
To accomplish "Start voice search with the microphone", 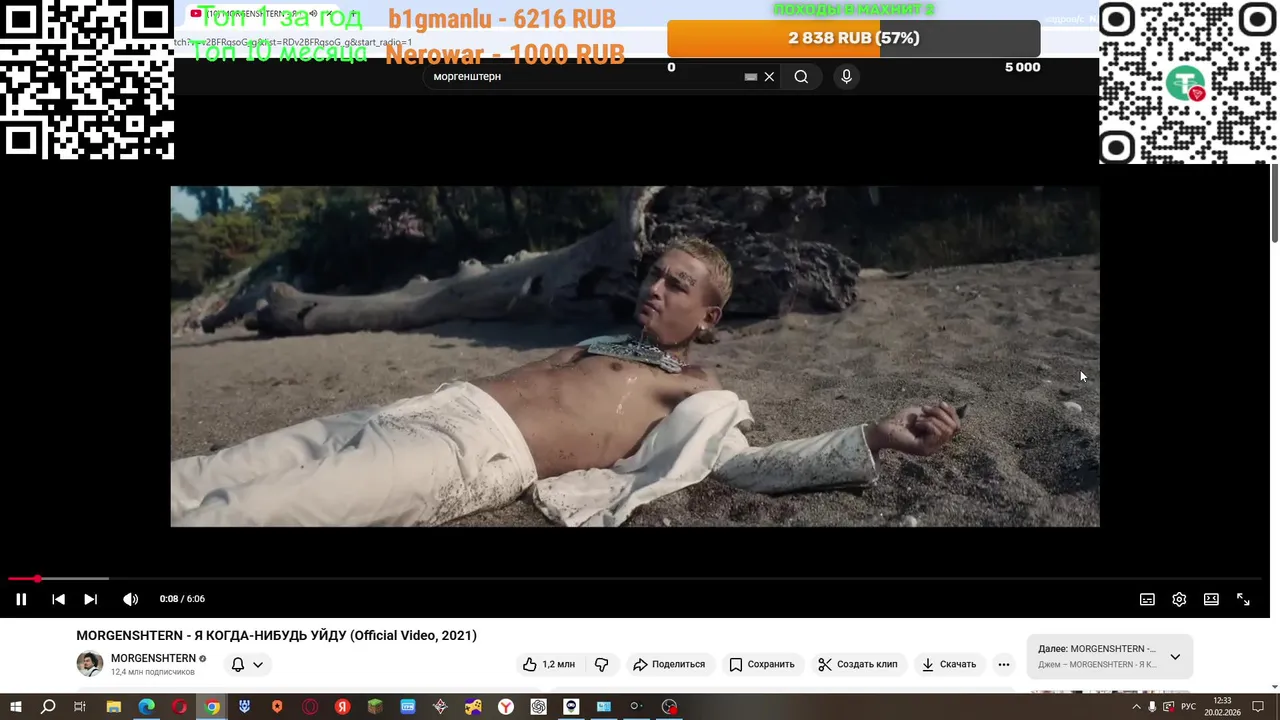I will pyautogui.click(x=846, y=76).
